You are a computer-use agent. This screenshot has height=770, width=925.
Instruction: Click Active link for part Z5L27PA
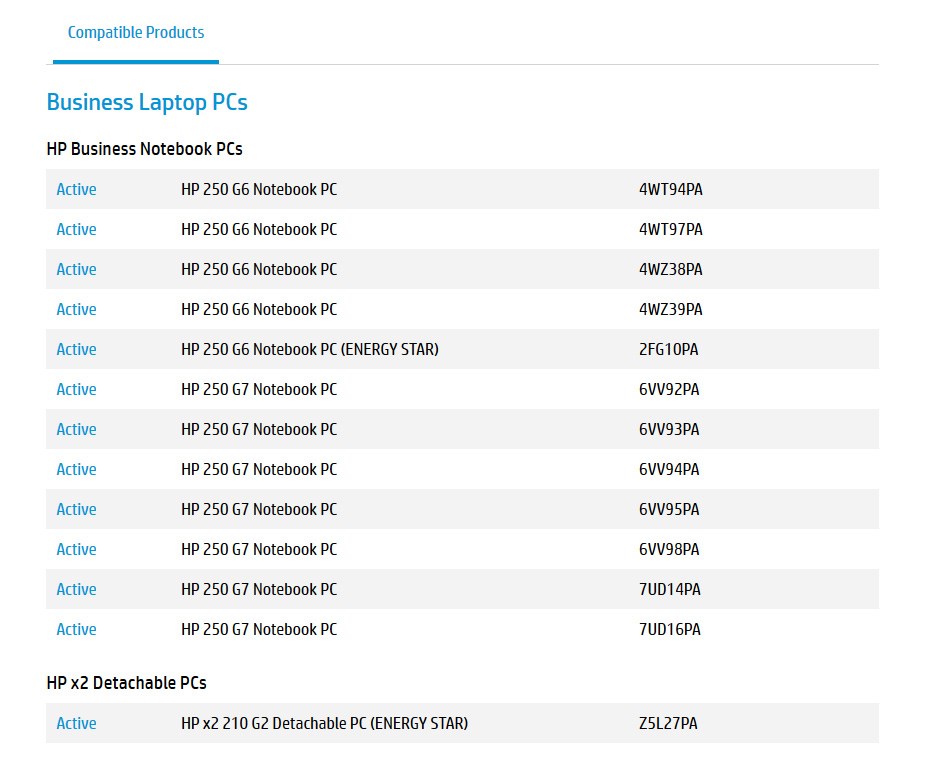coord(76,723)
